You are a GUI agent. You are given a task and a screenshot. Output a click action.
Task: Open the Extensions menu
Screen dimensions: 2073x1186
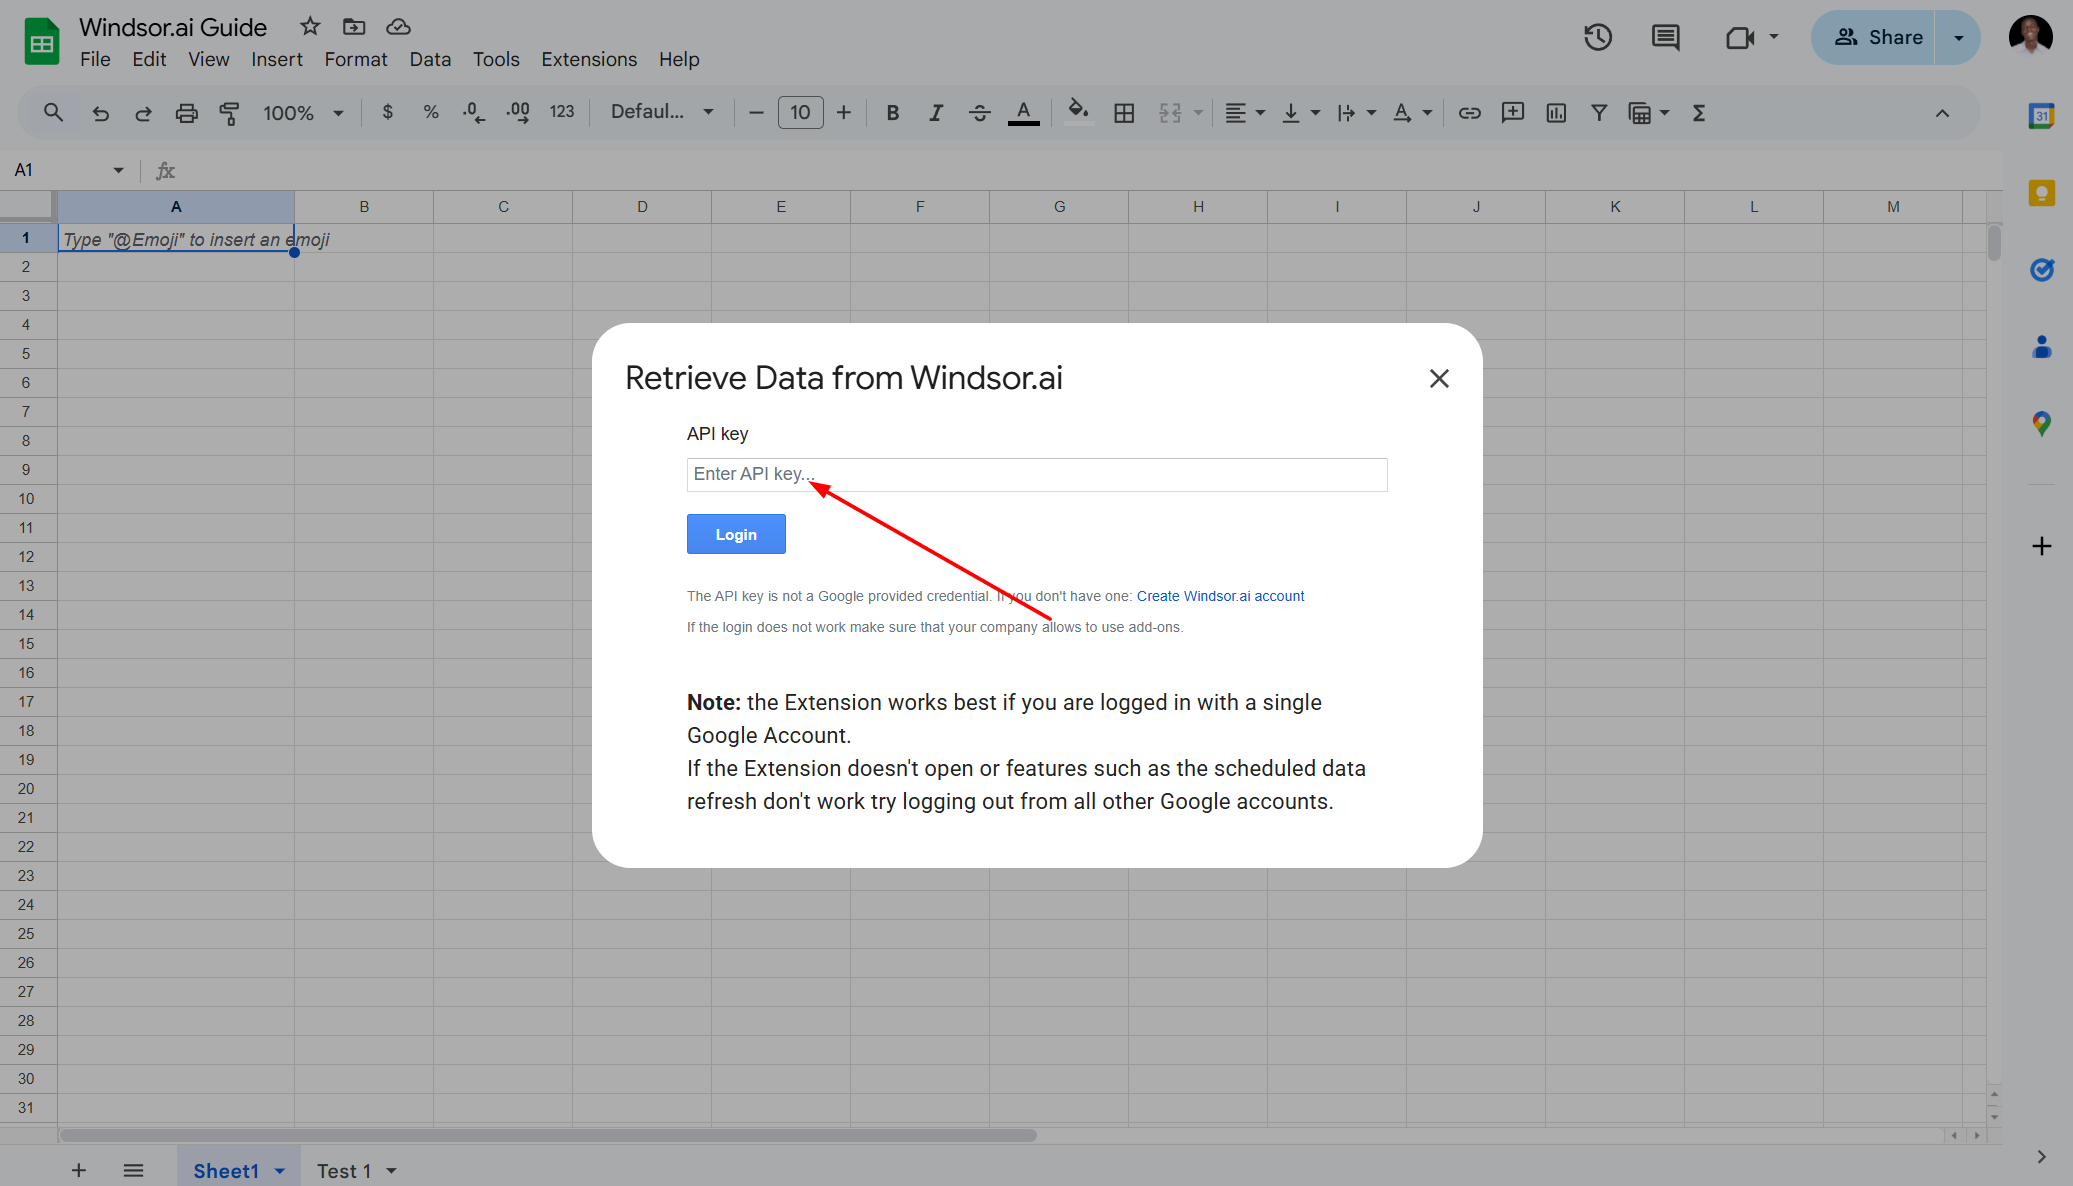click(589, 60)
